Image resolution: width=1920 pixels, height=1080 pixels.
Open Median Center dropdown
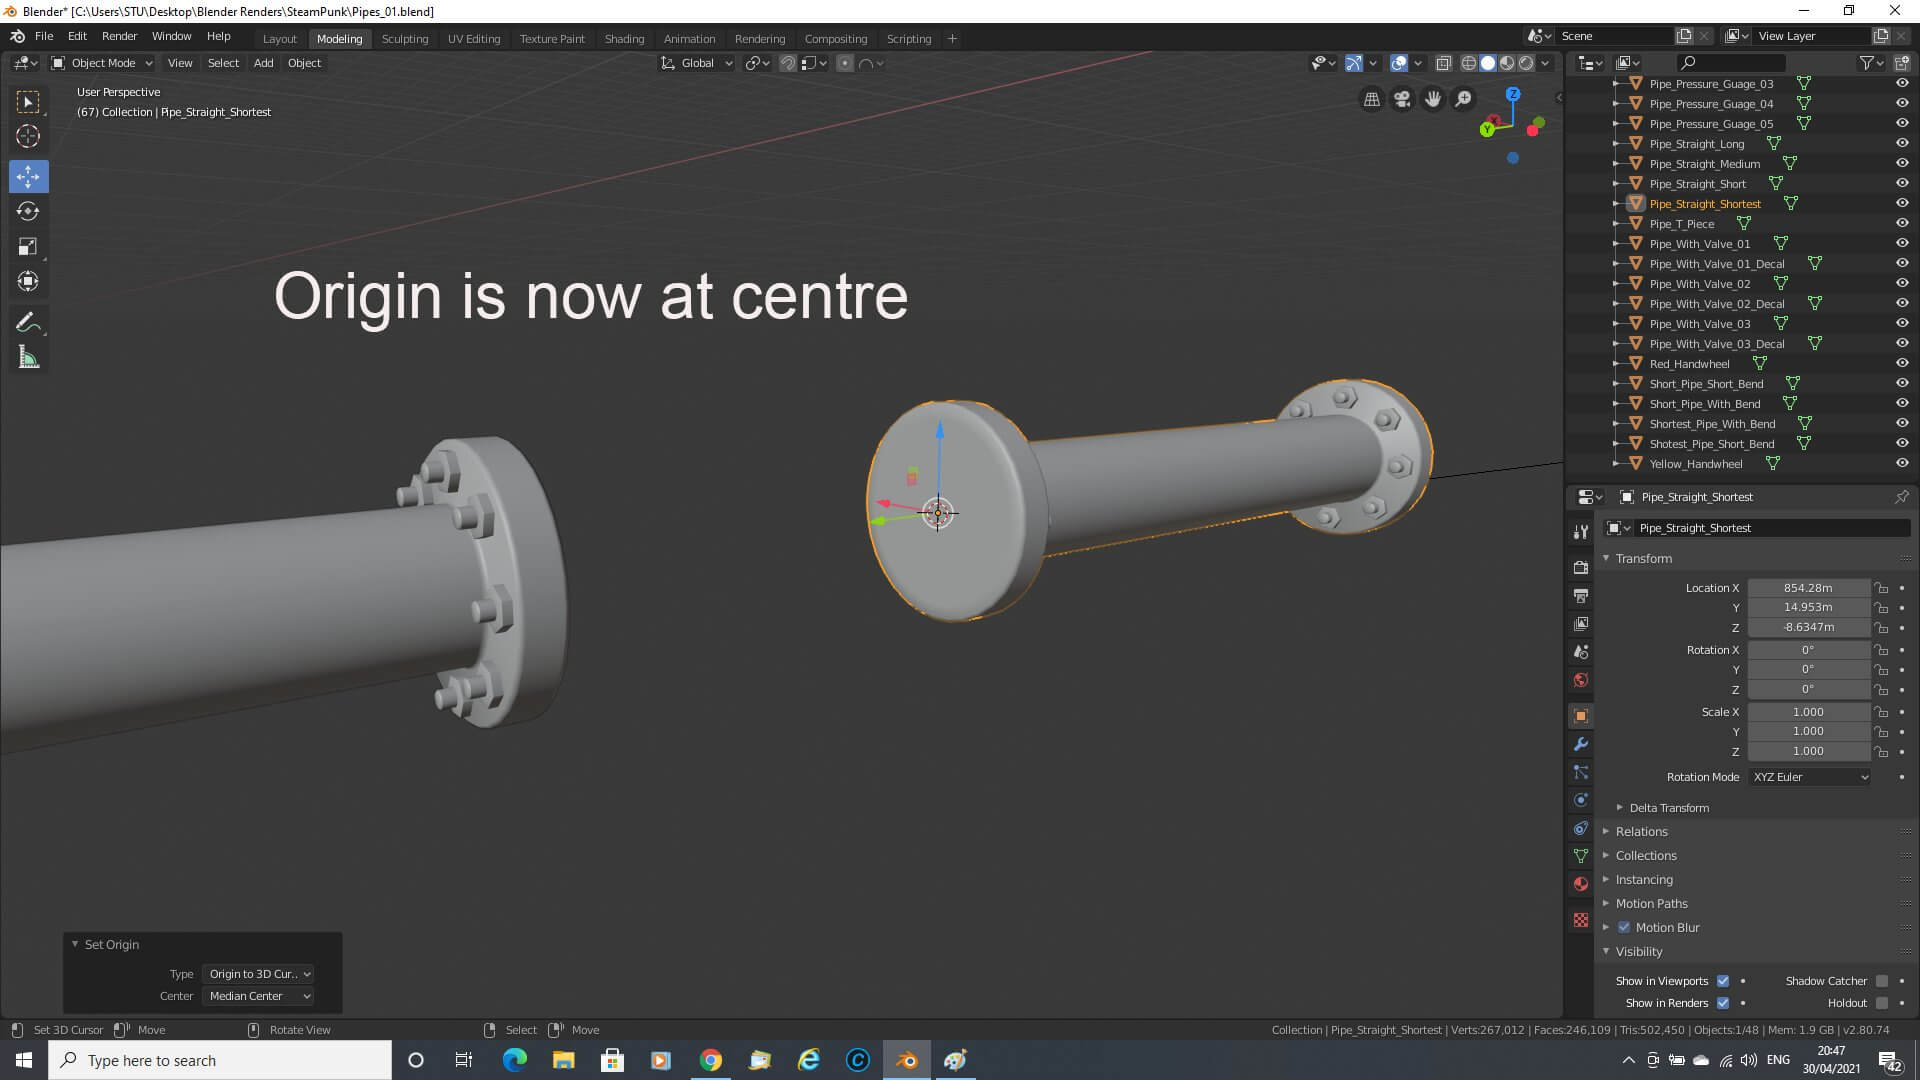click(x=259, y=996)
